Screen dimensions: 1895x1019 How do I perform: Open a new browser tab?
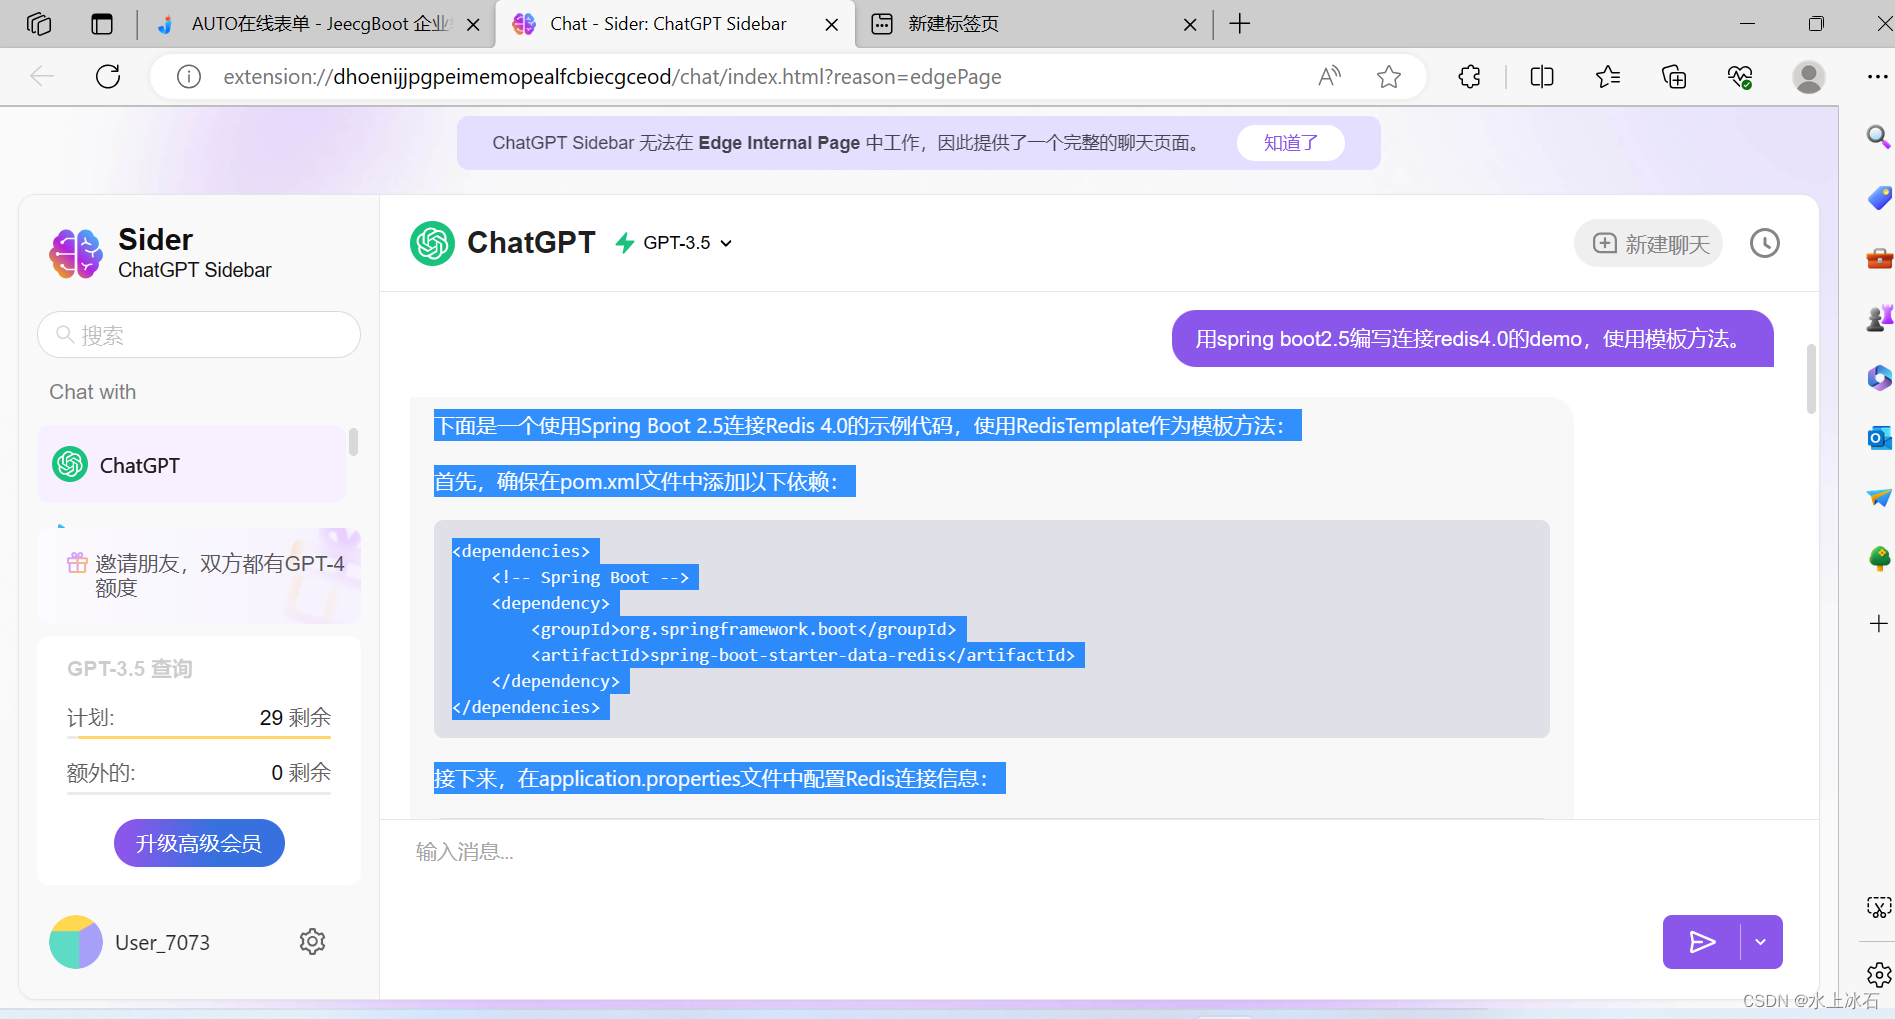pyautogui.click(x=1240, y=24)
